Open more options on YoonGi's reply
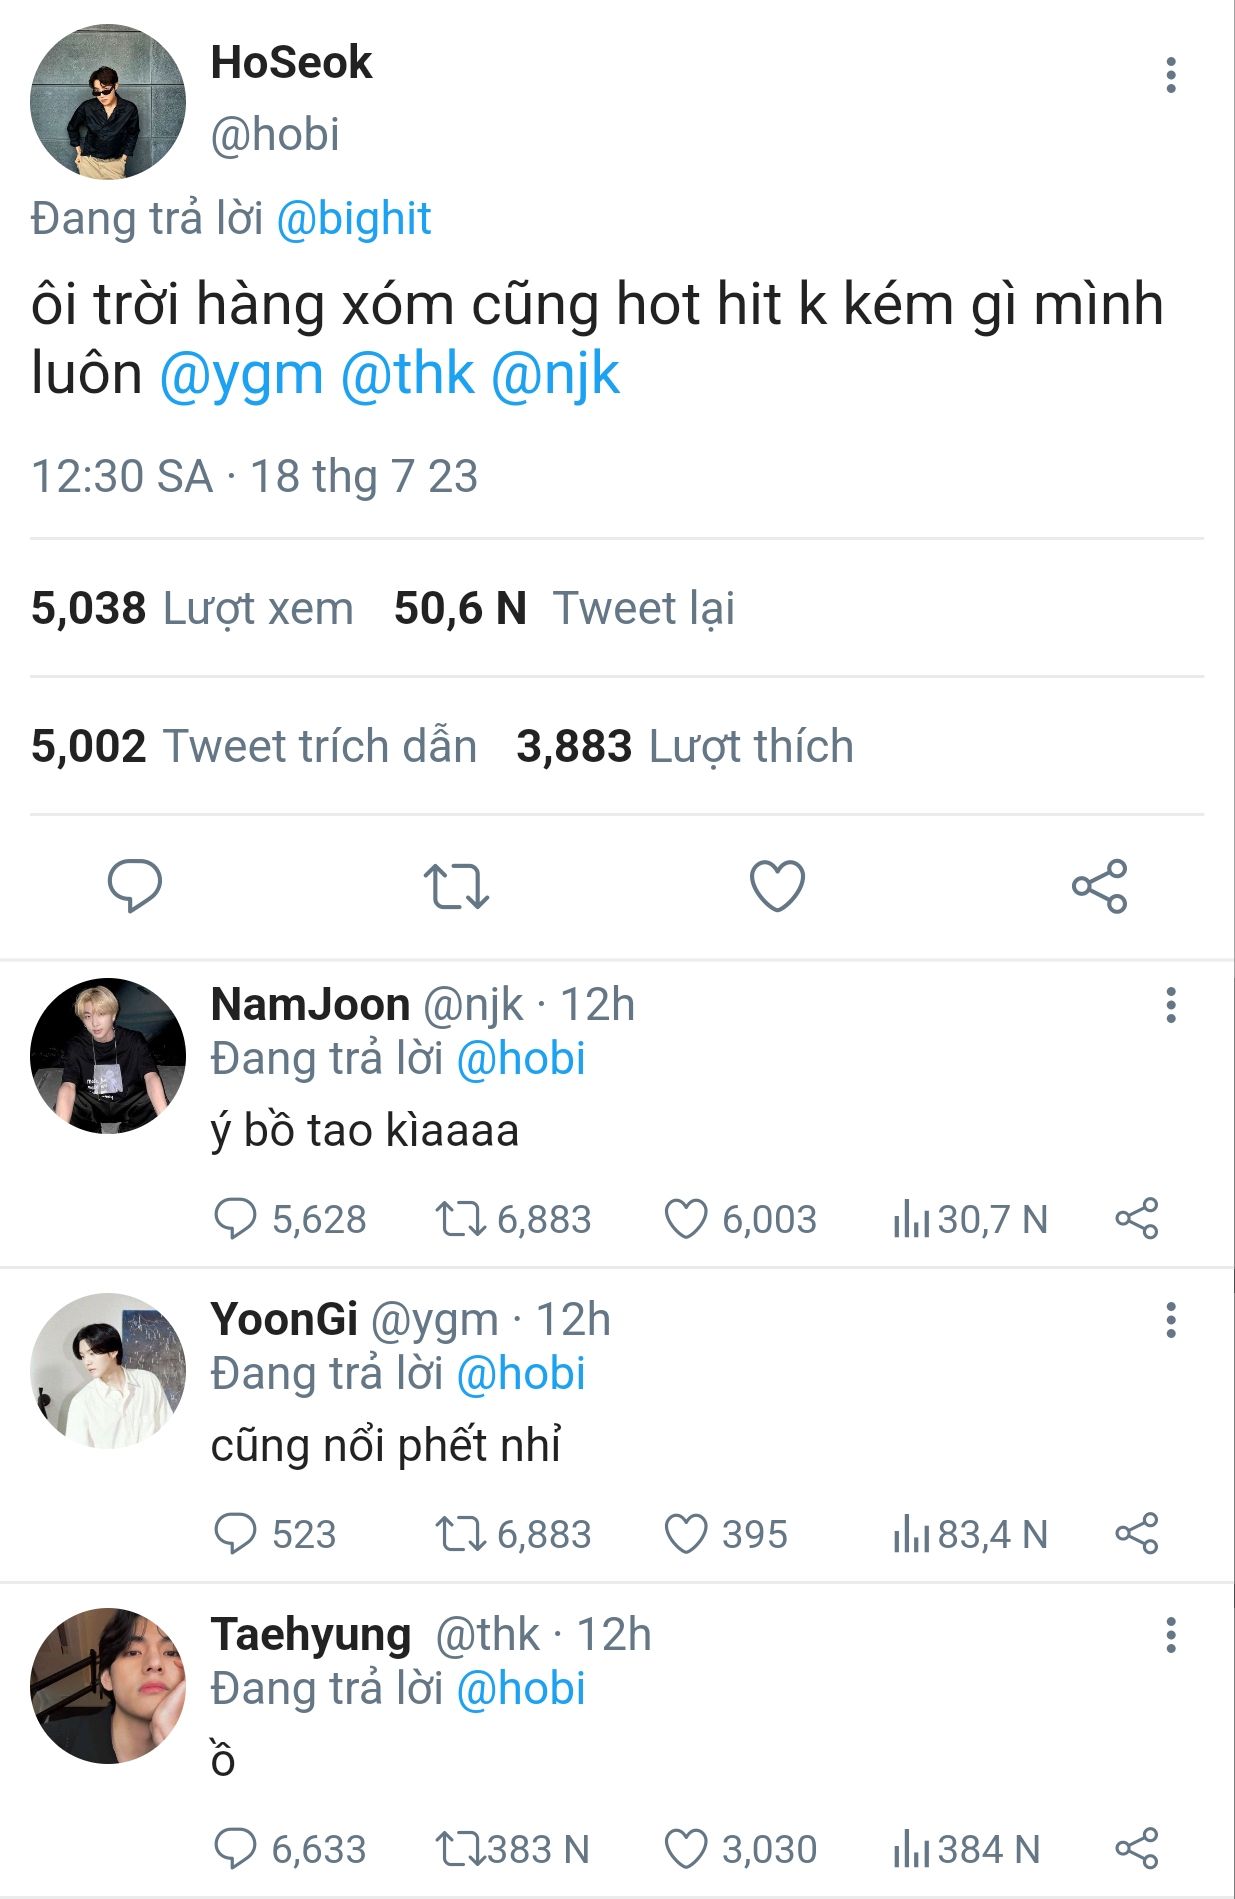The width and height of the screenshot is (1235, 1899). (x=1170, y=1320)
